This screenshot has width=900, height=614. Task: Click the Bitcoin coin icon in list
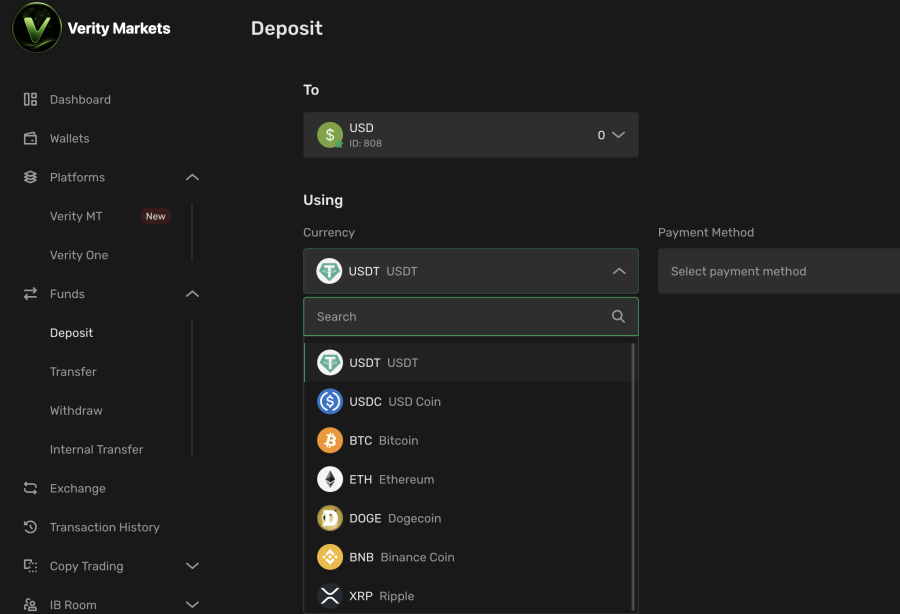pos(330,440)
